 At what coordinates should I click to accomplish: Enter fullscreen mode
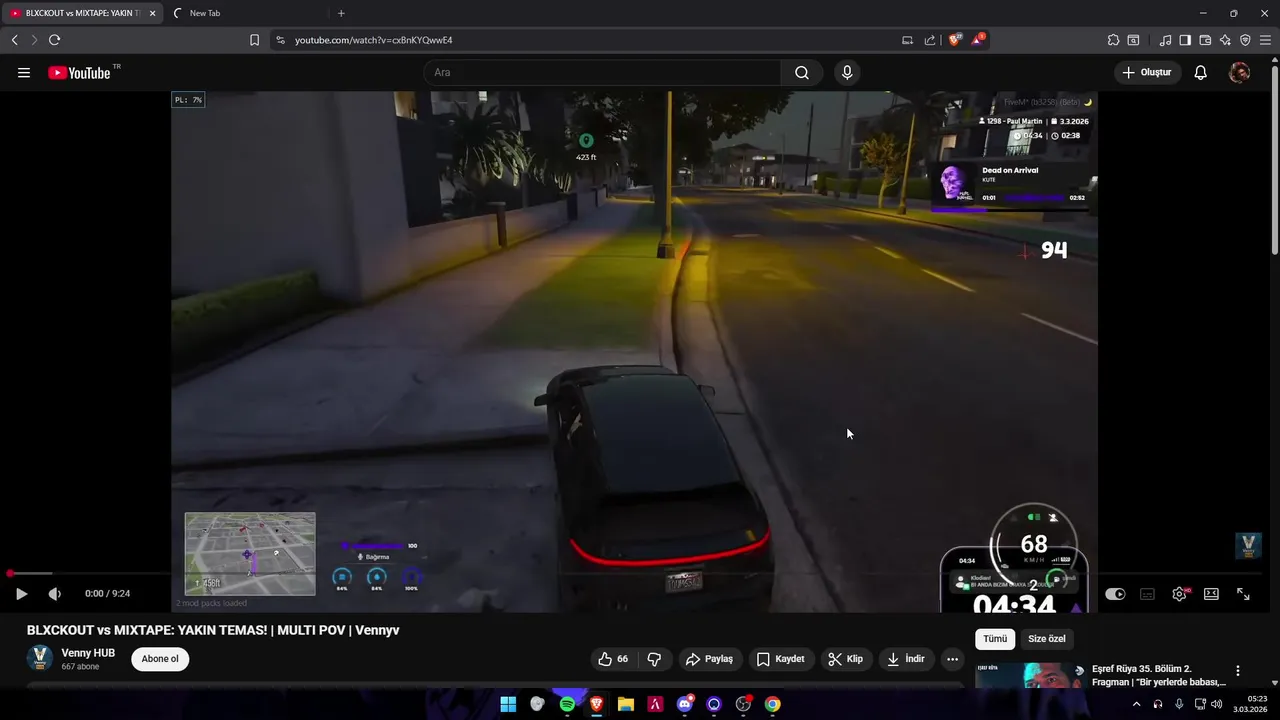click(1243, 594)
